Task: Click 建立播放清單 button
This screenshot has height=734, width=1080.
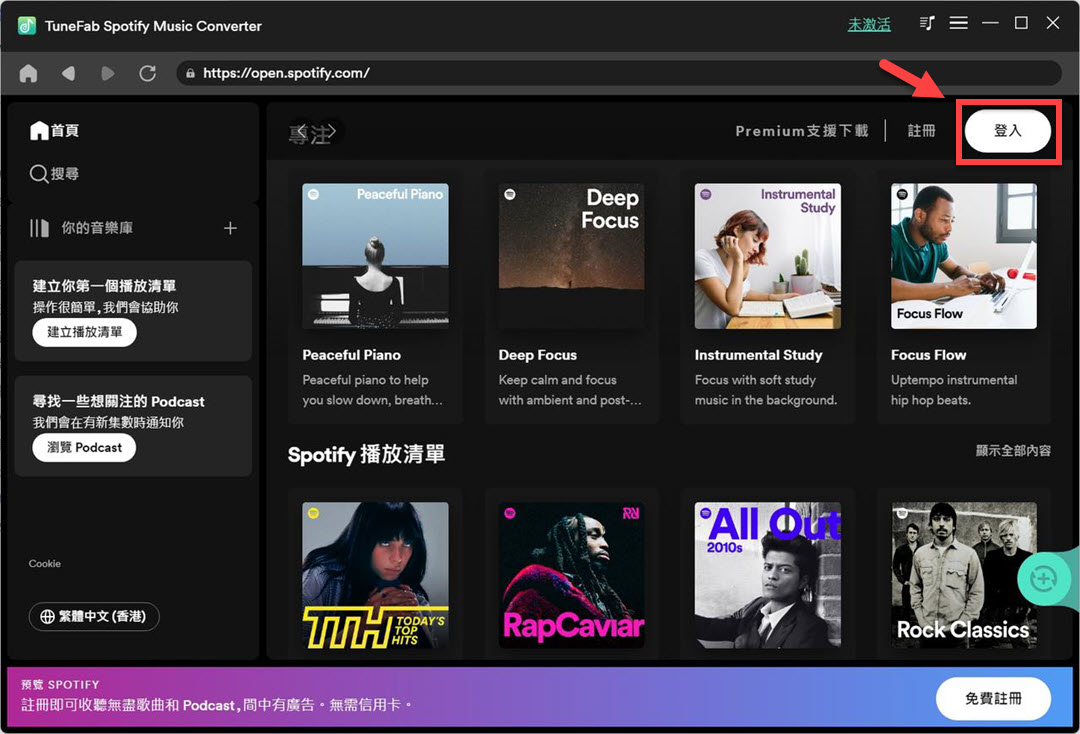Action: click(85, 332)
